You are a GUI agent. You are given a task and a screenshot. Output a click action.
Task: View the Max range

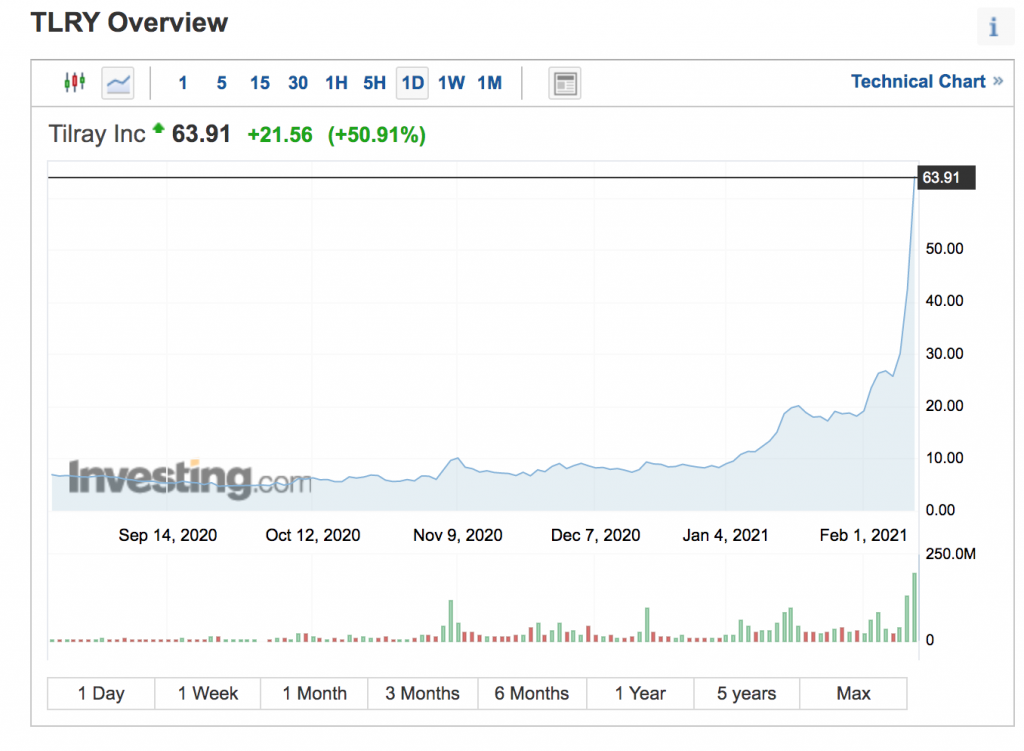pos(854,694)
